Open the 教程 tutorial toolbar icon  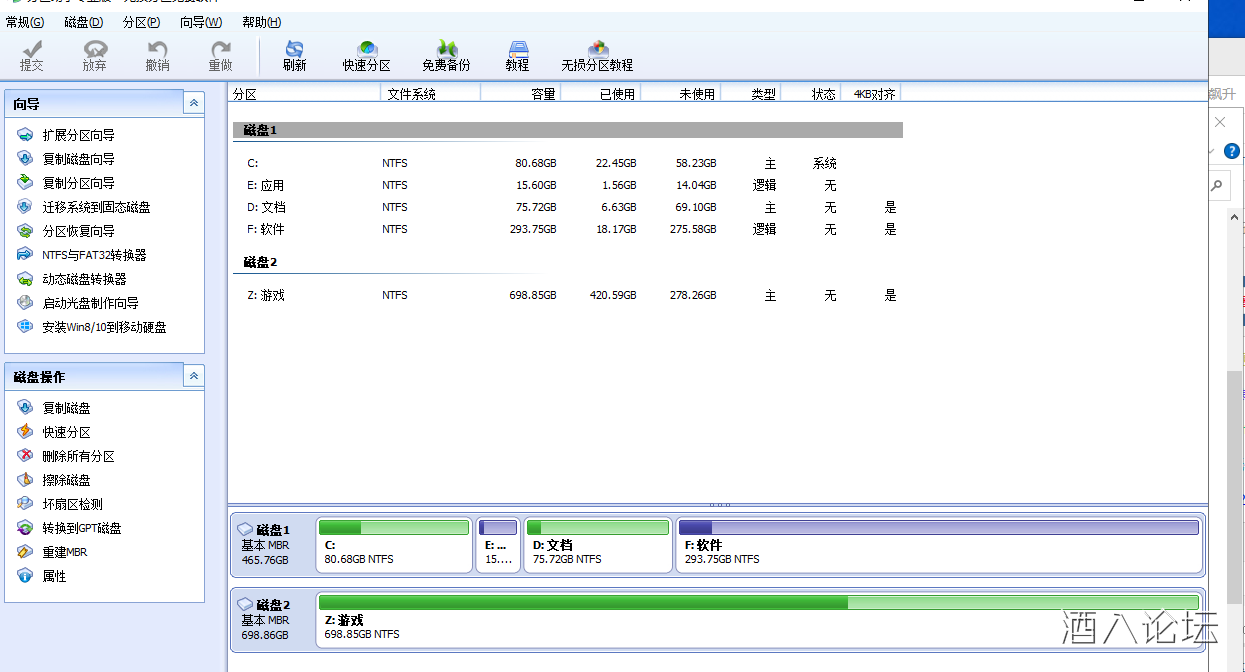517,56
